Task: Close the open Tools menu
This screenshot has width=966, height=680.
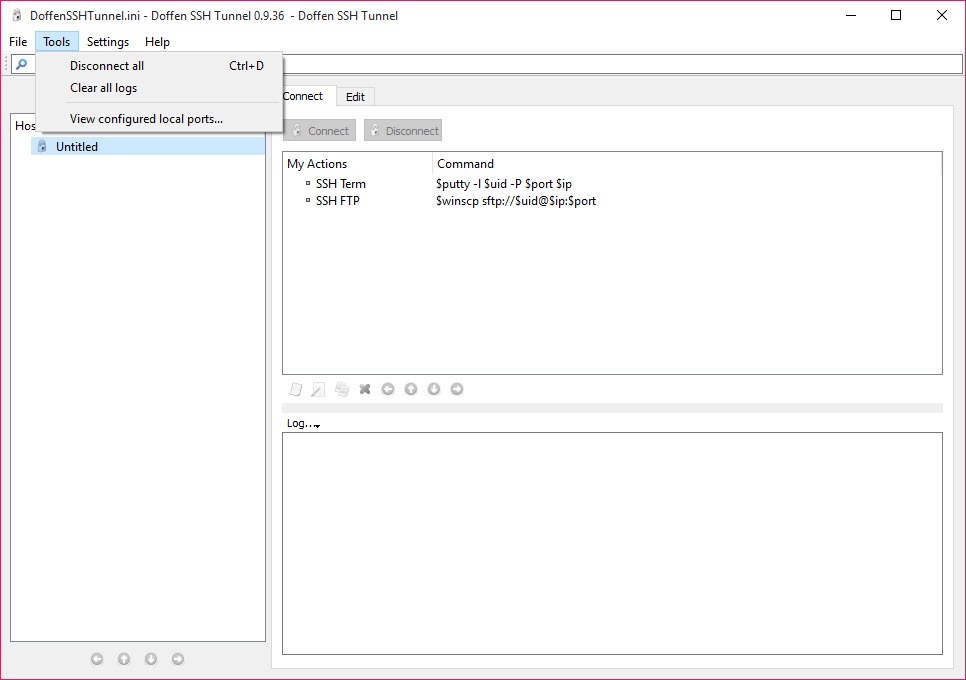Action: coord(57,42)
